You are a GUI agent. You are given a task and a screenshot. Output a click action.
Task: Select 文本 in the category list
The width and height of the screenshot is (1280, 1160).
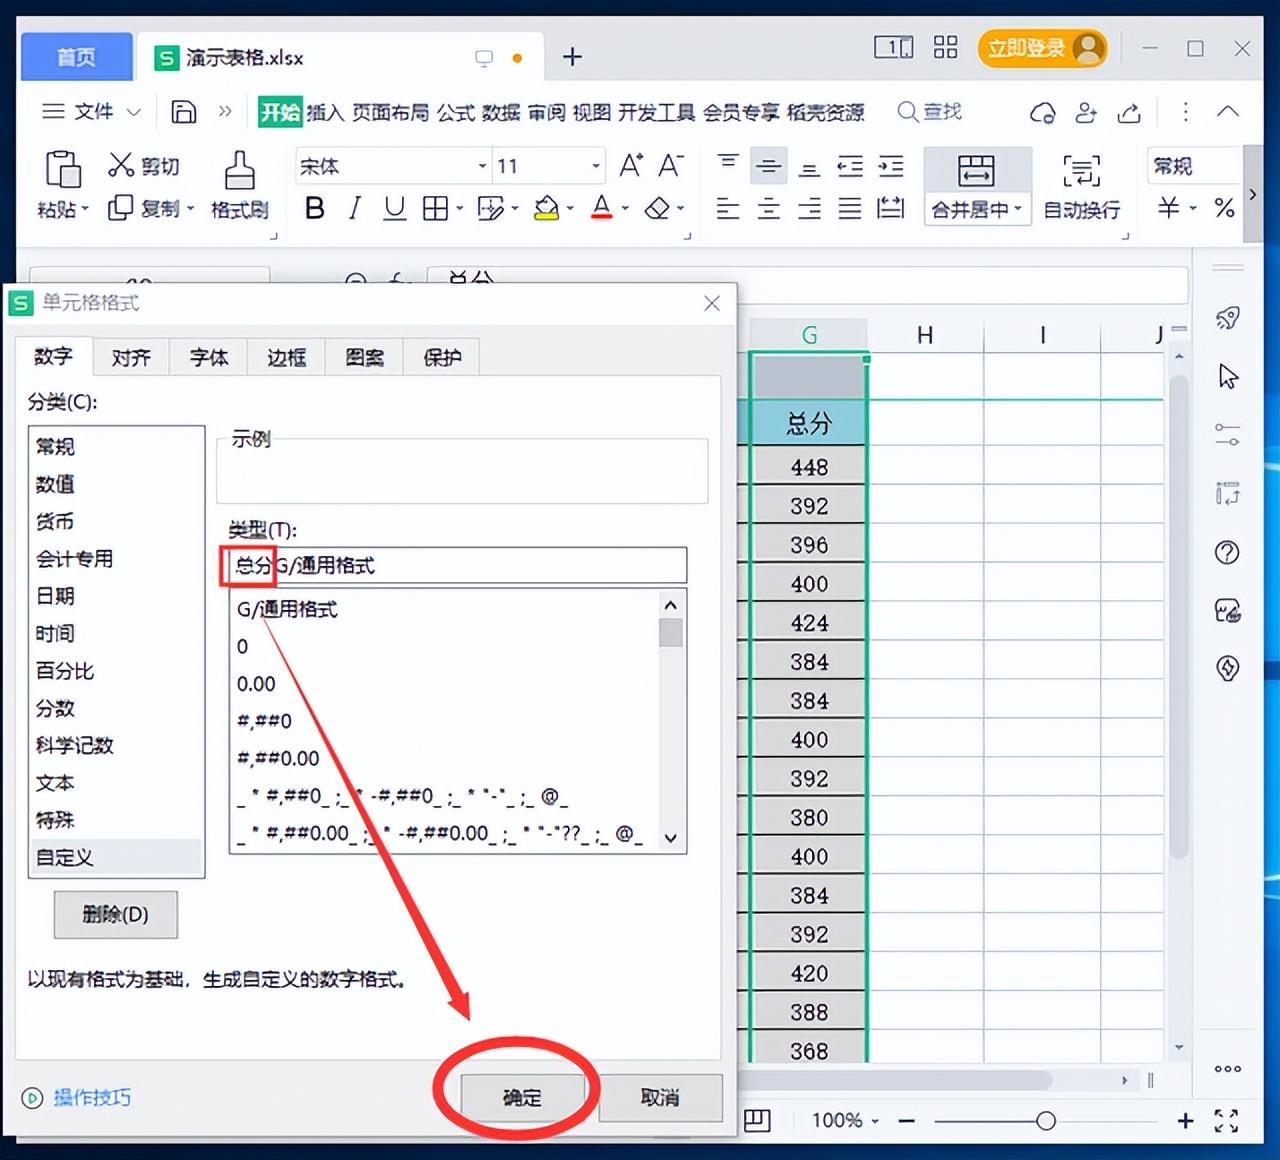(x=56, y=782)
